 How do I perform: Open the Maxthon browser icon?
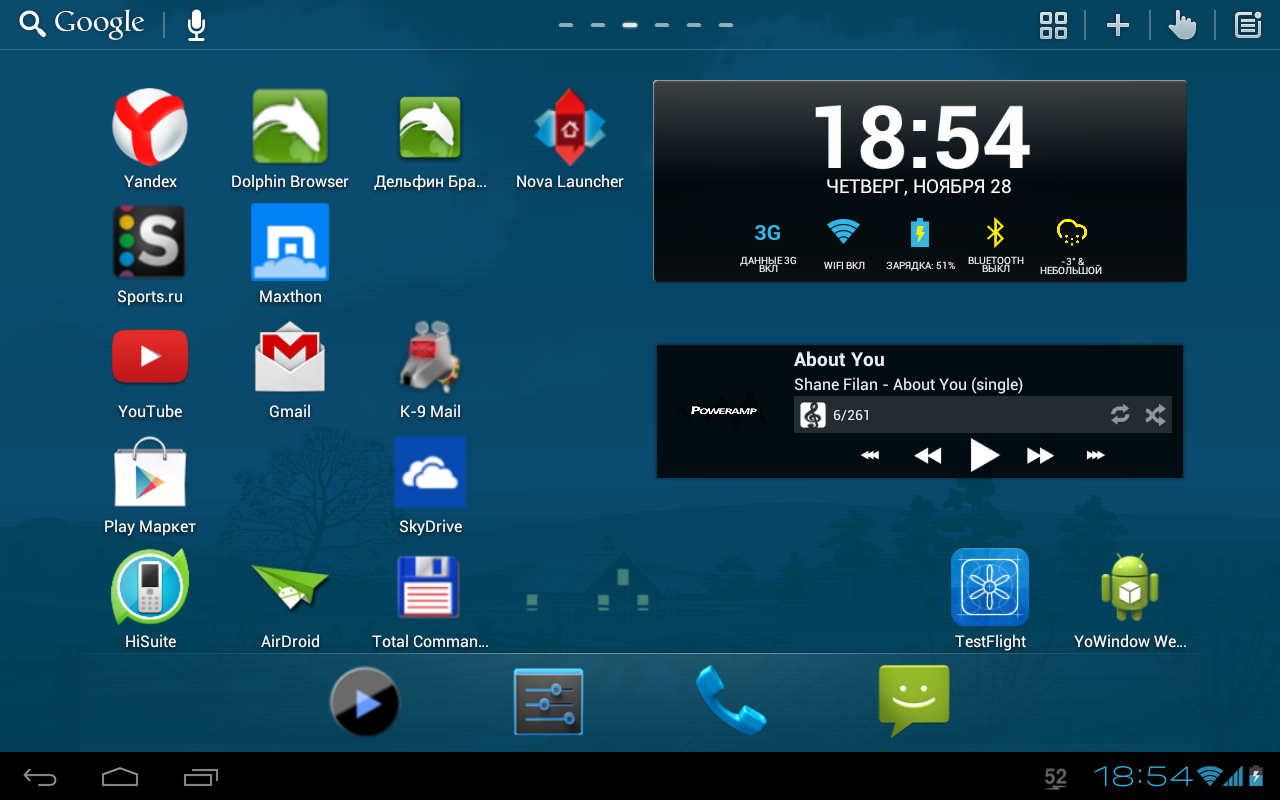coord(290,243)
